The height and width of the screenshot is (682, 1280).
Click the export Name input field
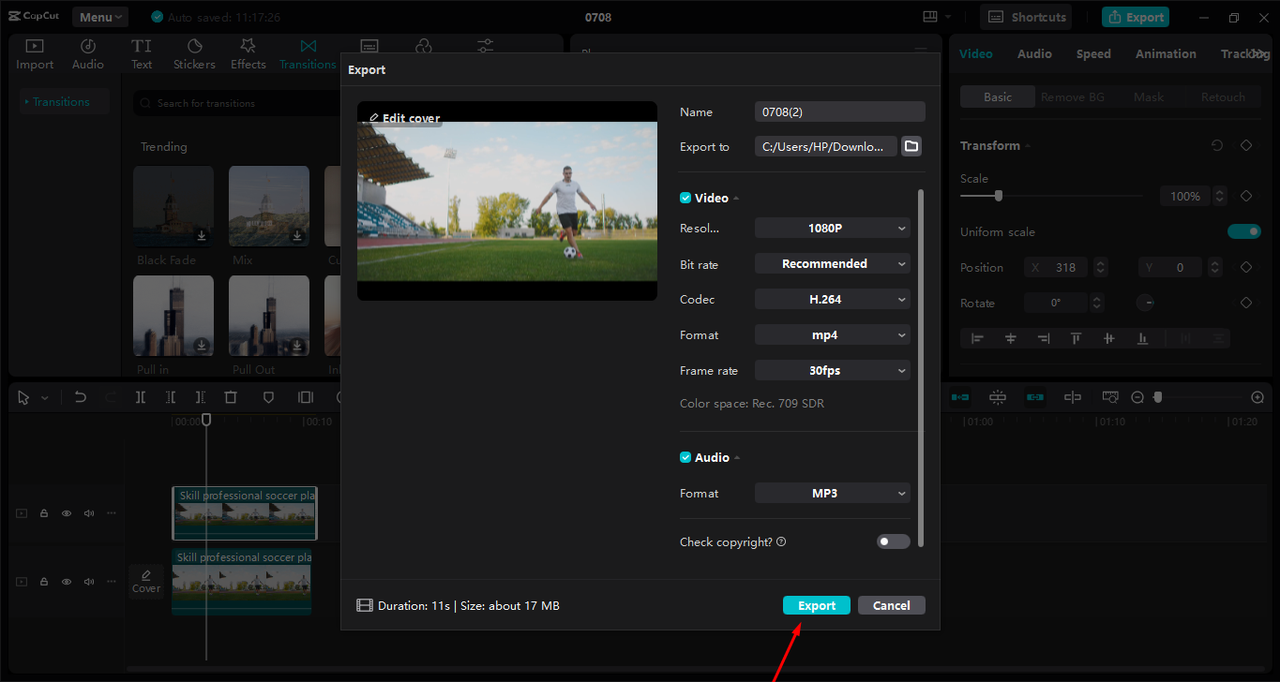(840, 112)
